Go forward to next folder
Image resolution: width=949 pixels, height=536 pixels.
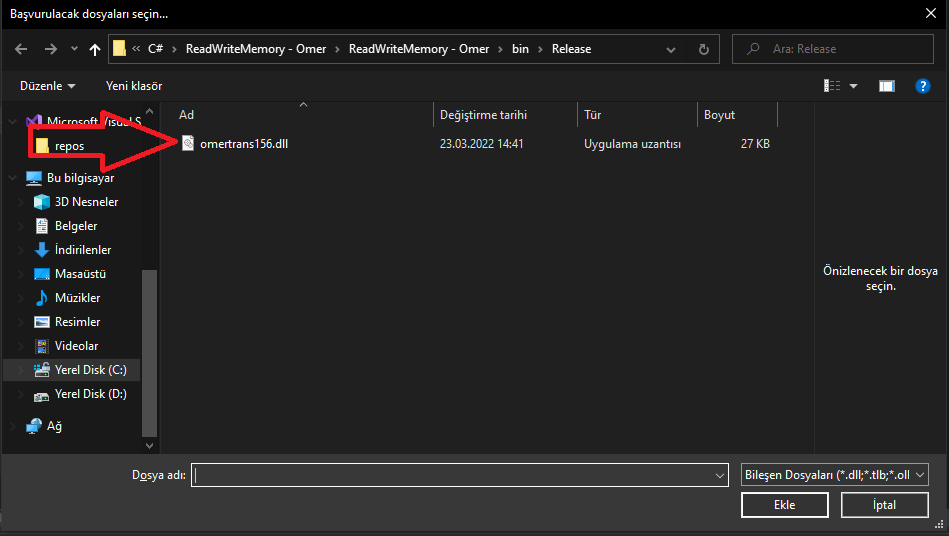pyautogui.click(x=51, y=49)
